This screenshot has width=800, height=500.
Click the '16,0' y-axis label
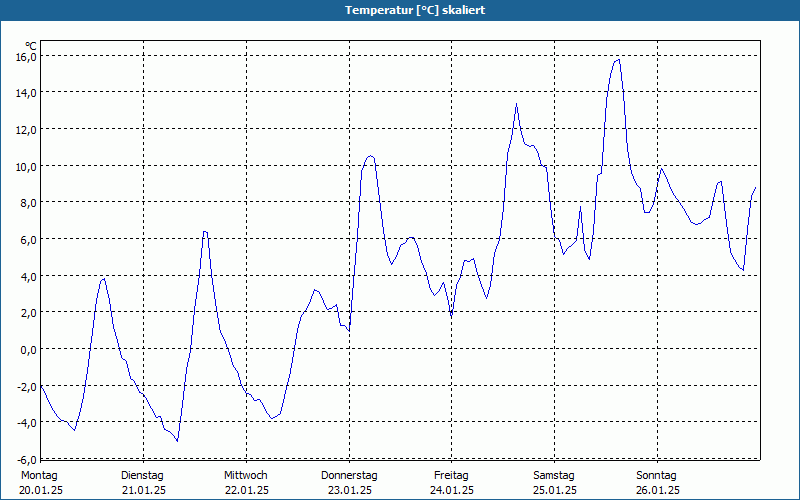tap(27, 56)
